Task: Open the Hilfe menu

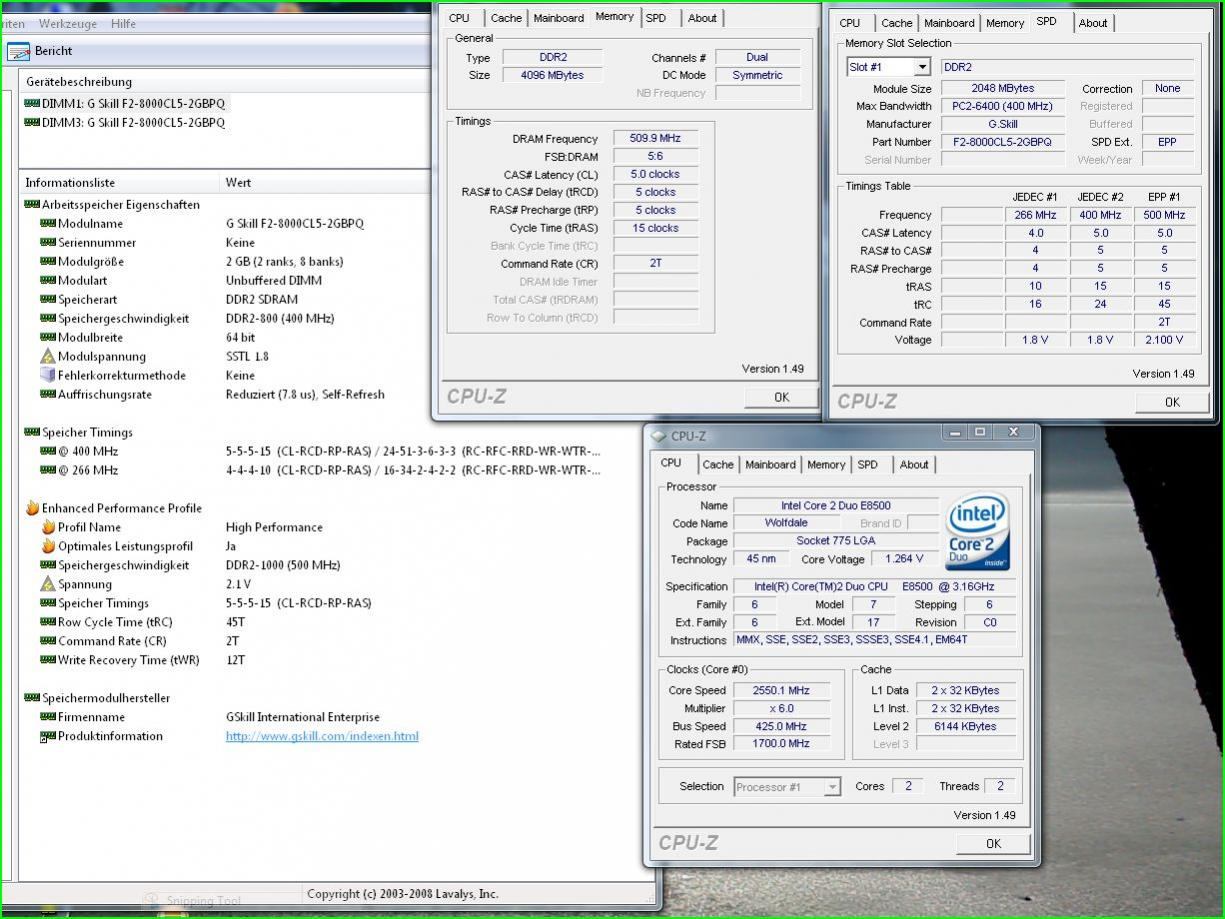Action: 124,23
